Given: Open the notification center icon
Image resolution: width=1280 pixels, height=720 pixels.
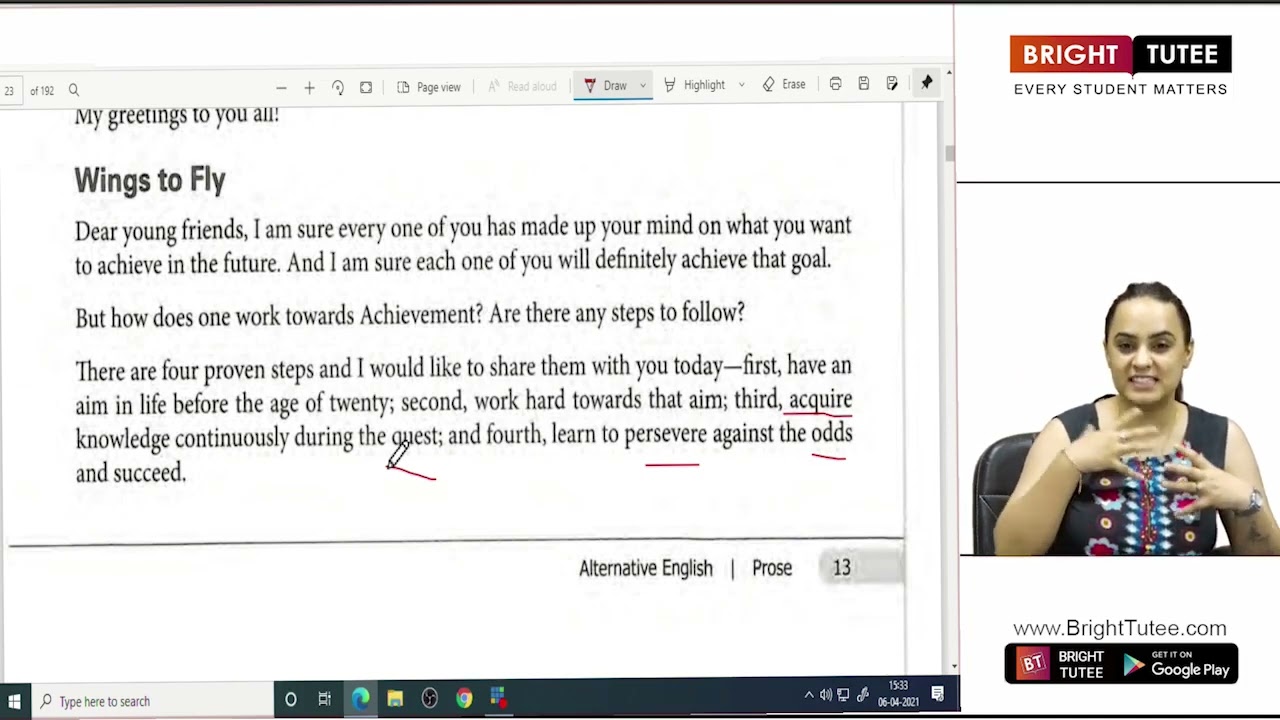Looking at the screenshot, I should [938, 693].
